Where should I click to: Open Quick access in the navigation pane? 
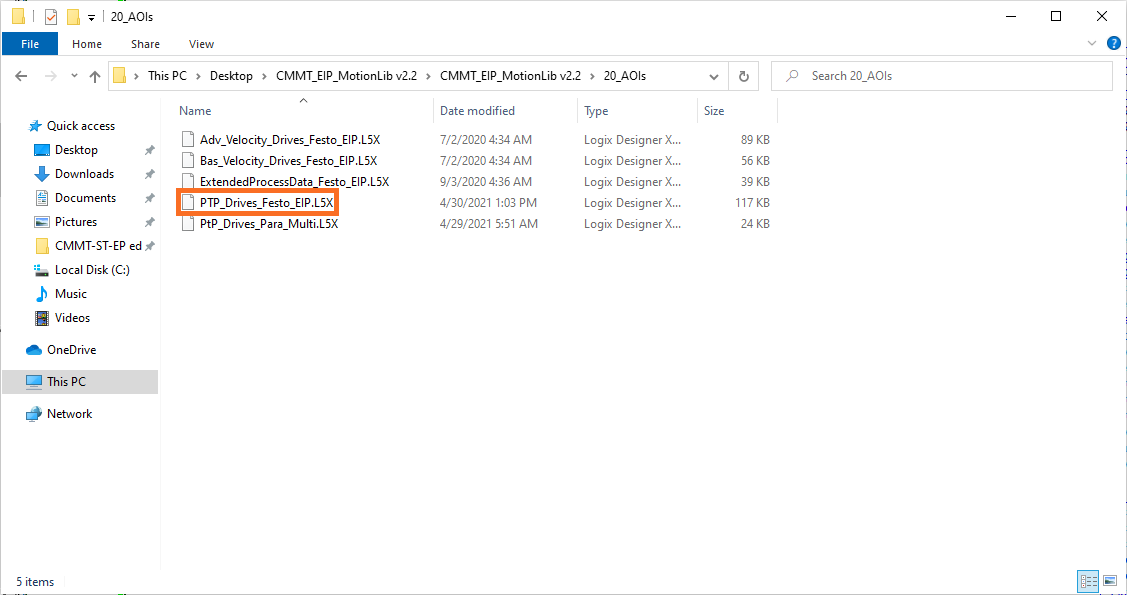[x=80, y=126]
